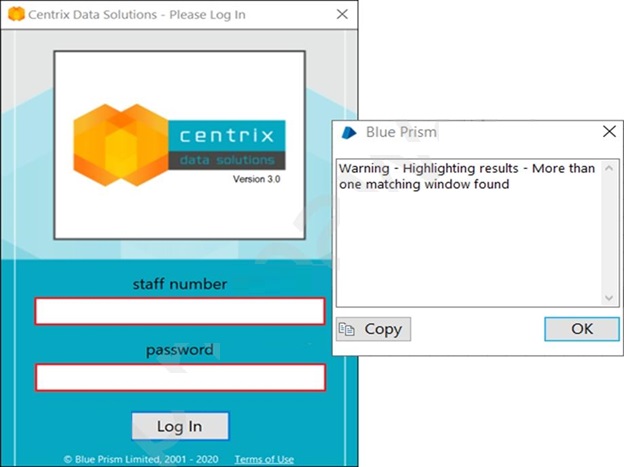Click the Blue Prism logo icon in dialog title

(349, 132)
